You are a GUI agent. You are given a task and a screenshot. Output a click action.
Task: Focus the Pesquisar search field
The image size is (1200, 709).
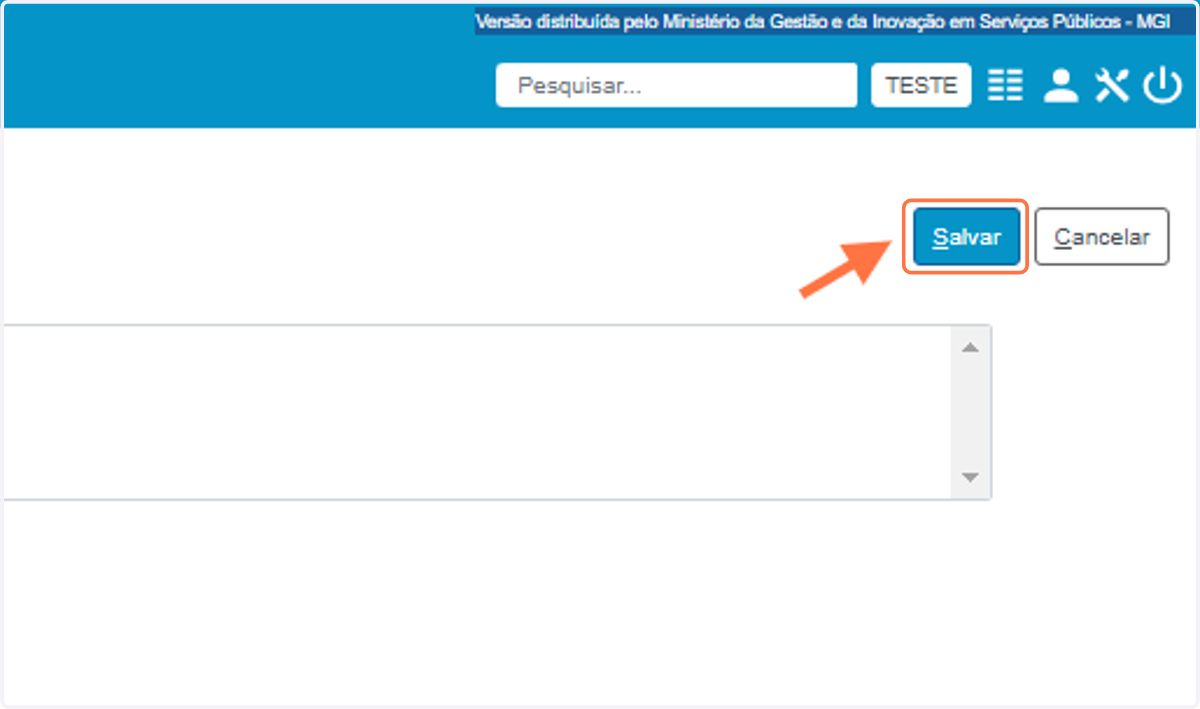click(x=677, y=85)
